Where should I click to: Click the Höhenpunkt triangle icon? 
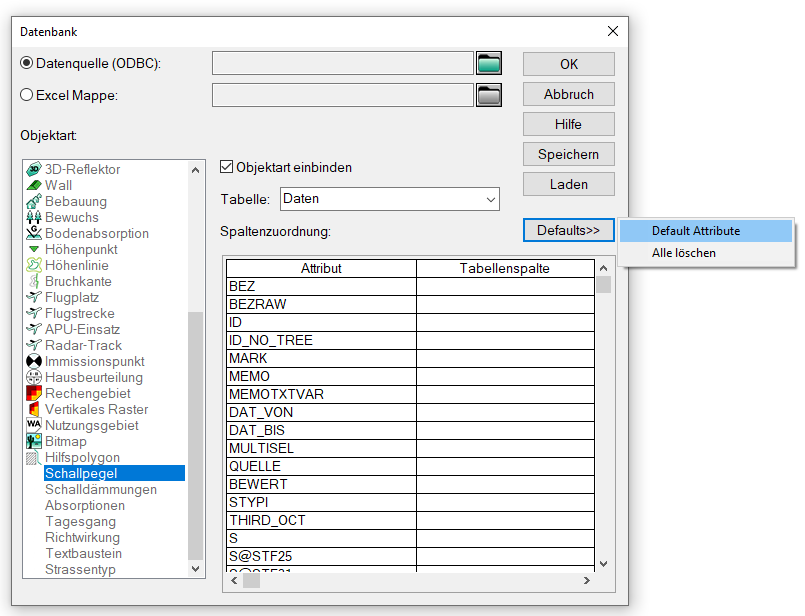click(x=34, y=249)
